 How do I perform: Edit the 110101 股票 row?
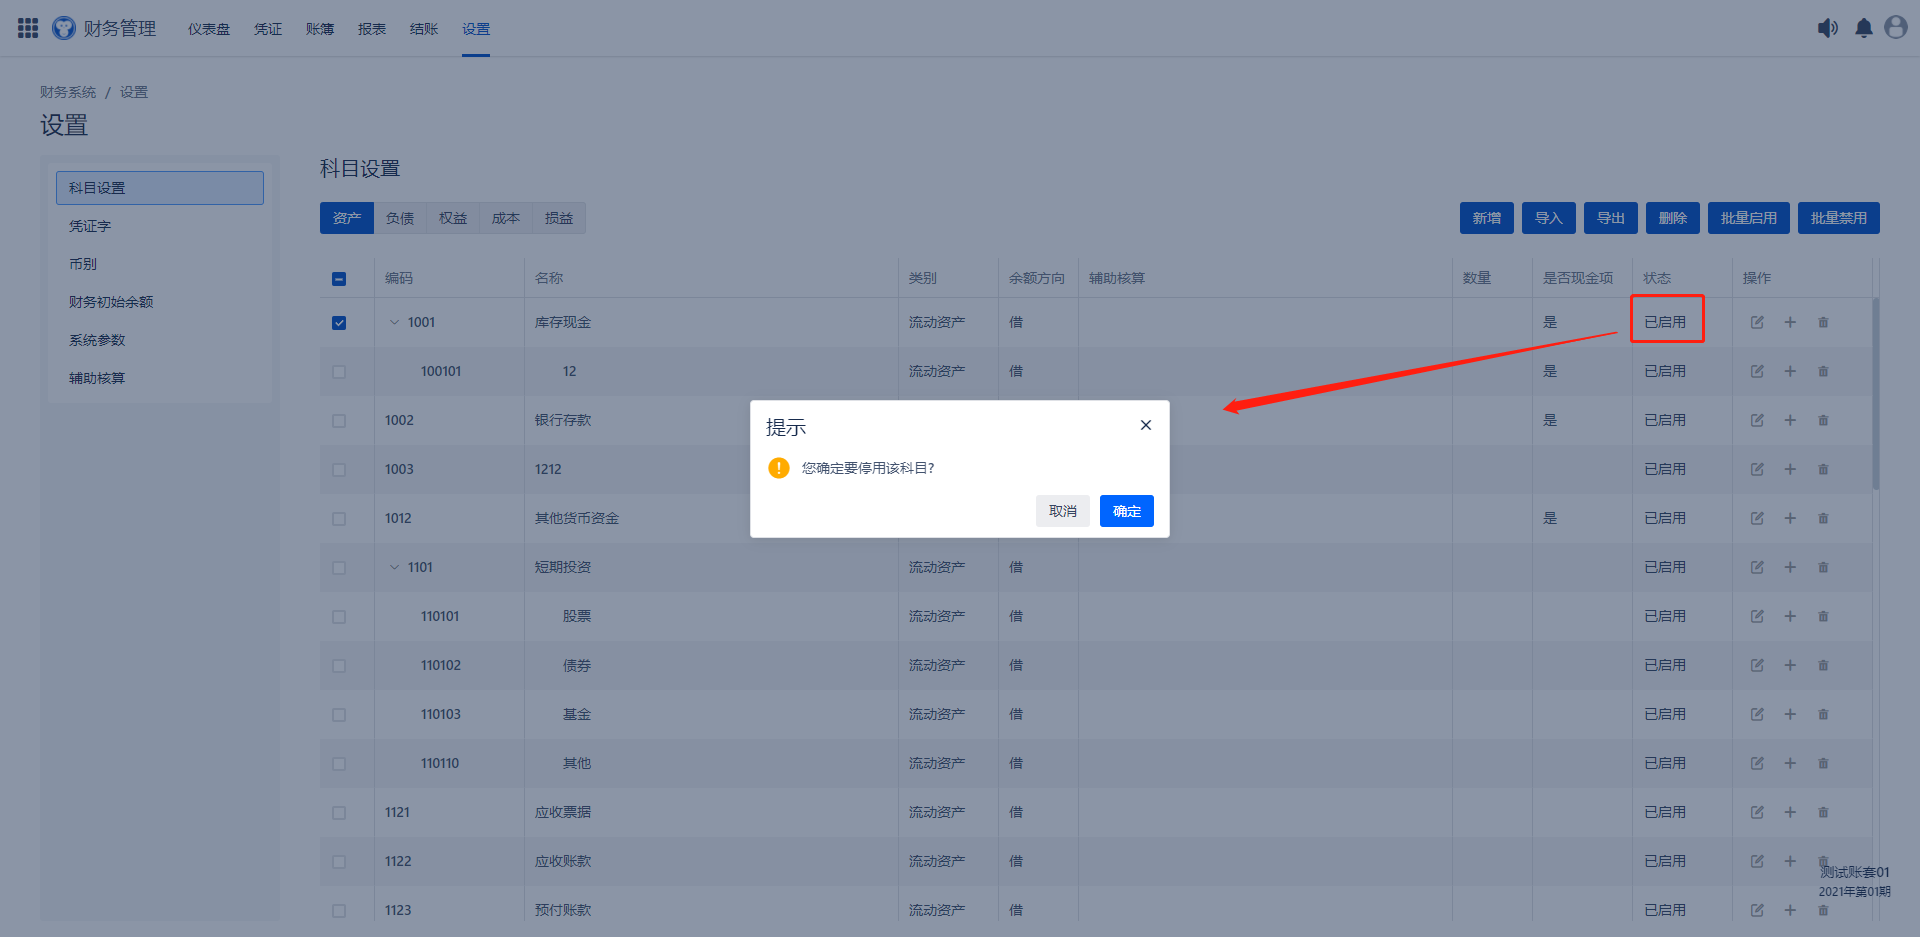pos(1757,616)
